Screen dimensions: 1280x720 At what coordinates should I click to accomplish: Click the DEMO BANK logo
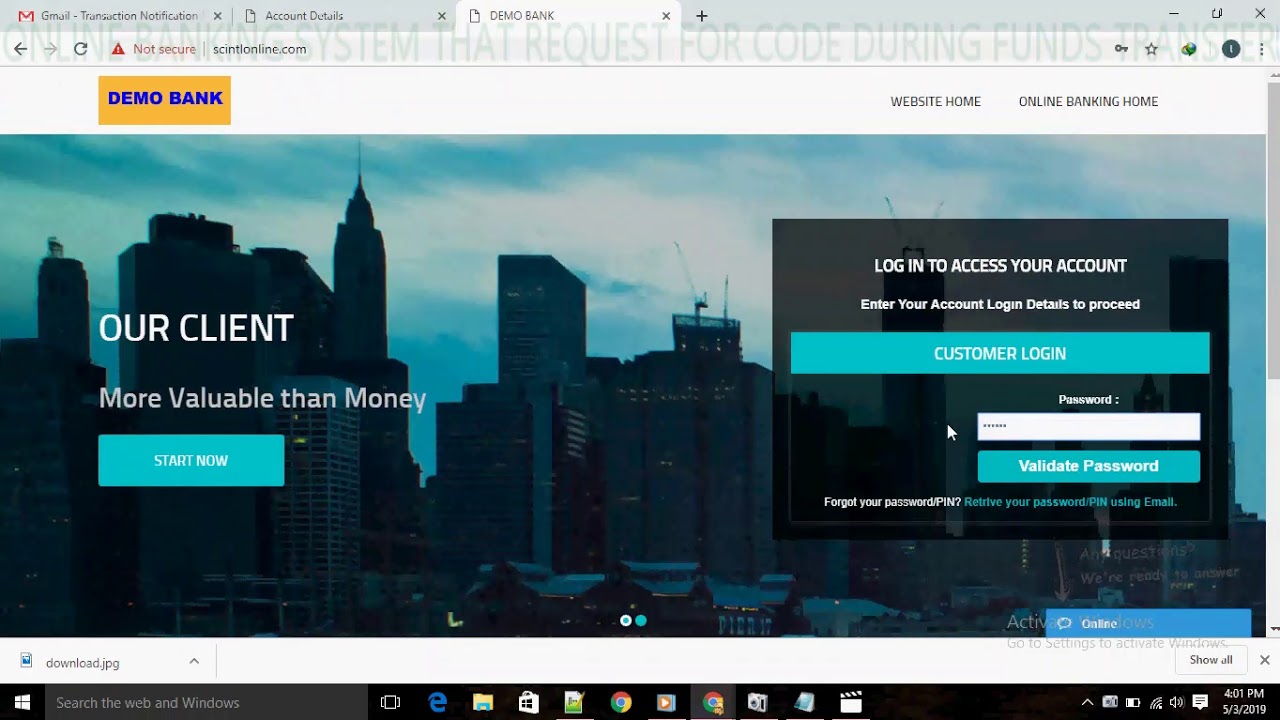(164, 100)
